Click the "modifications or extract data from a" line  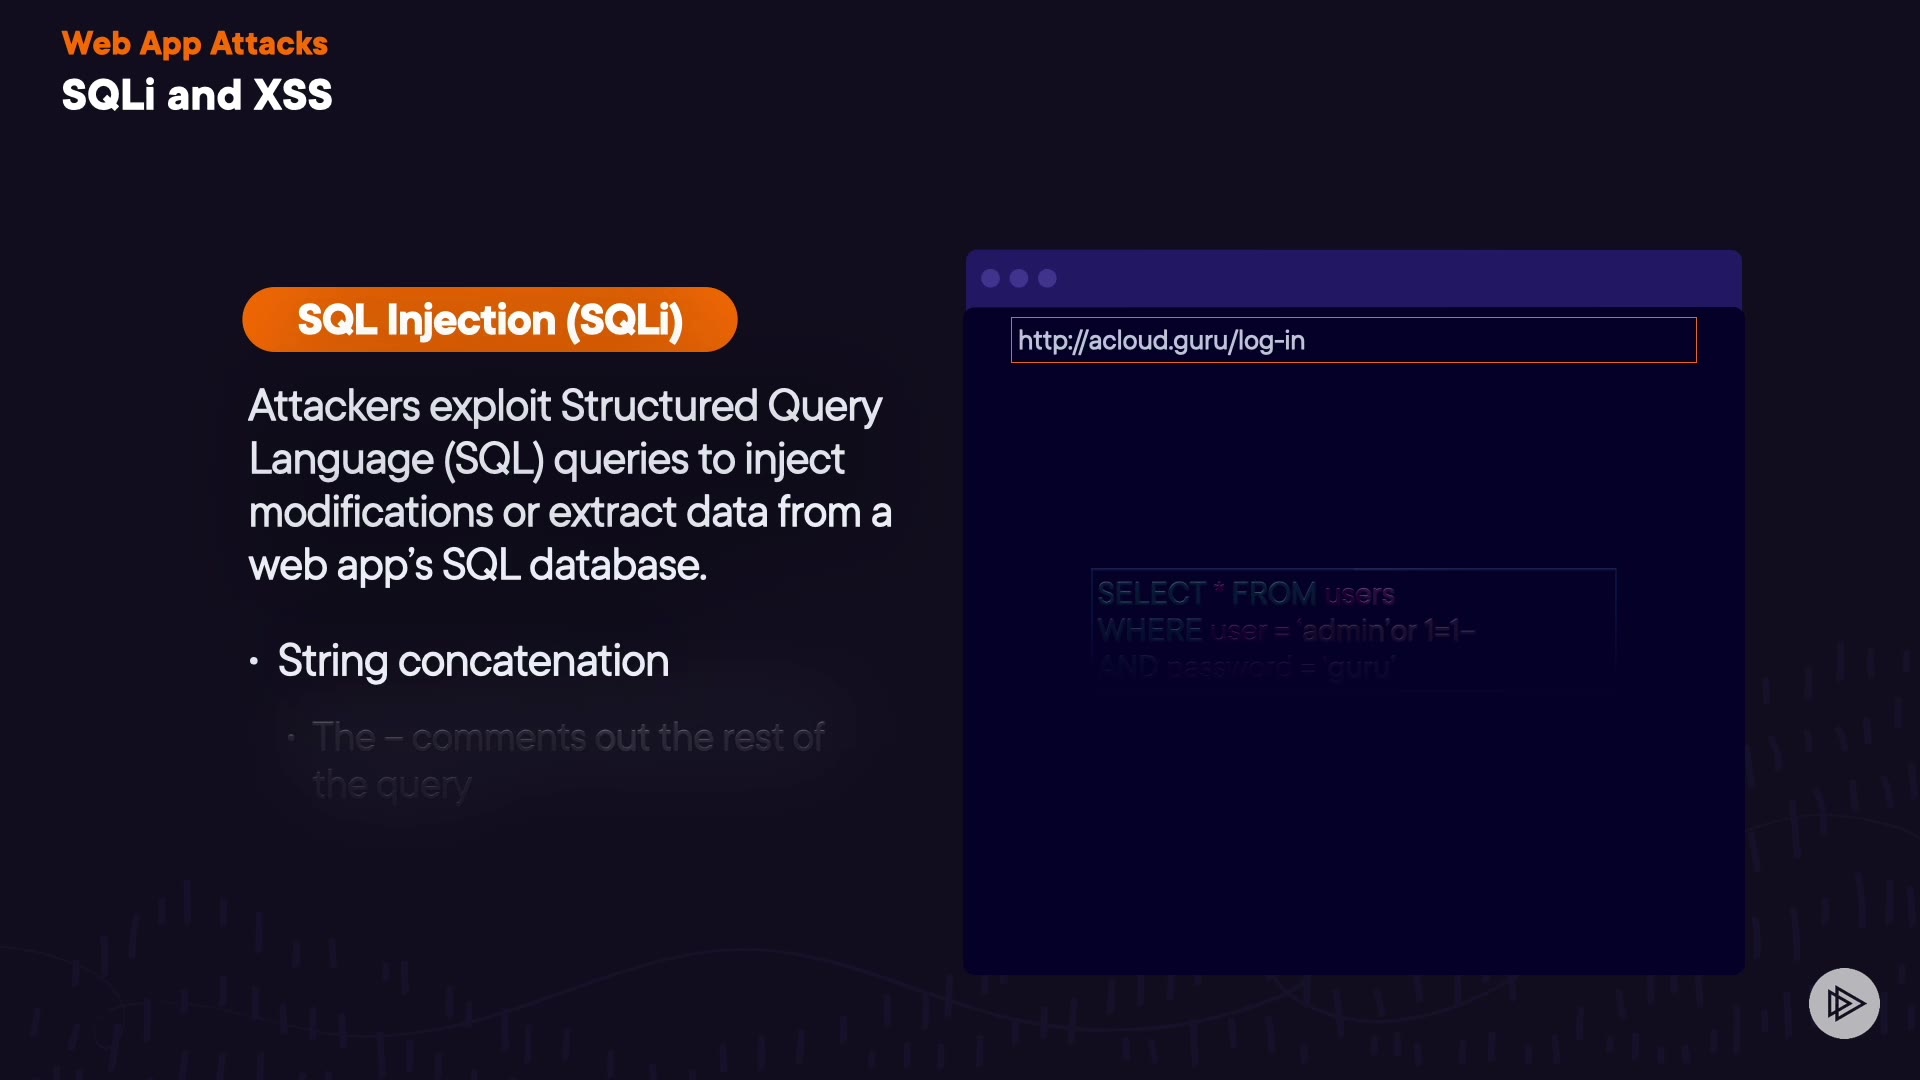click(570, 512)
